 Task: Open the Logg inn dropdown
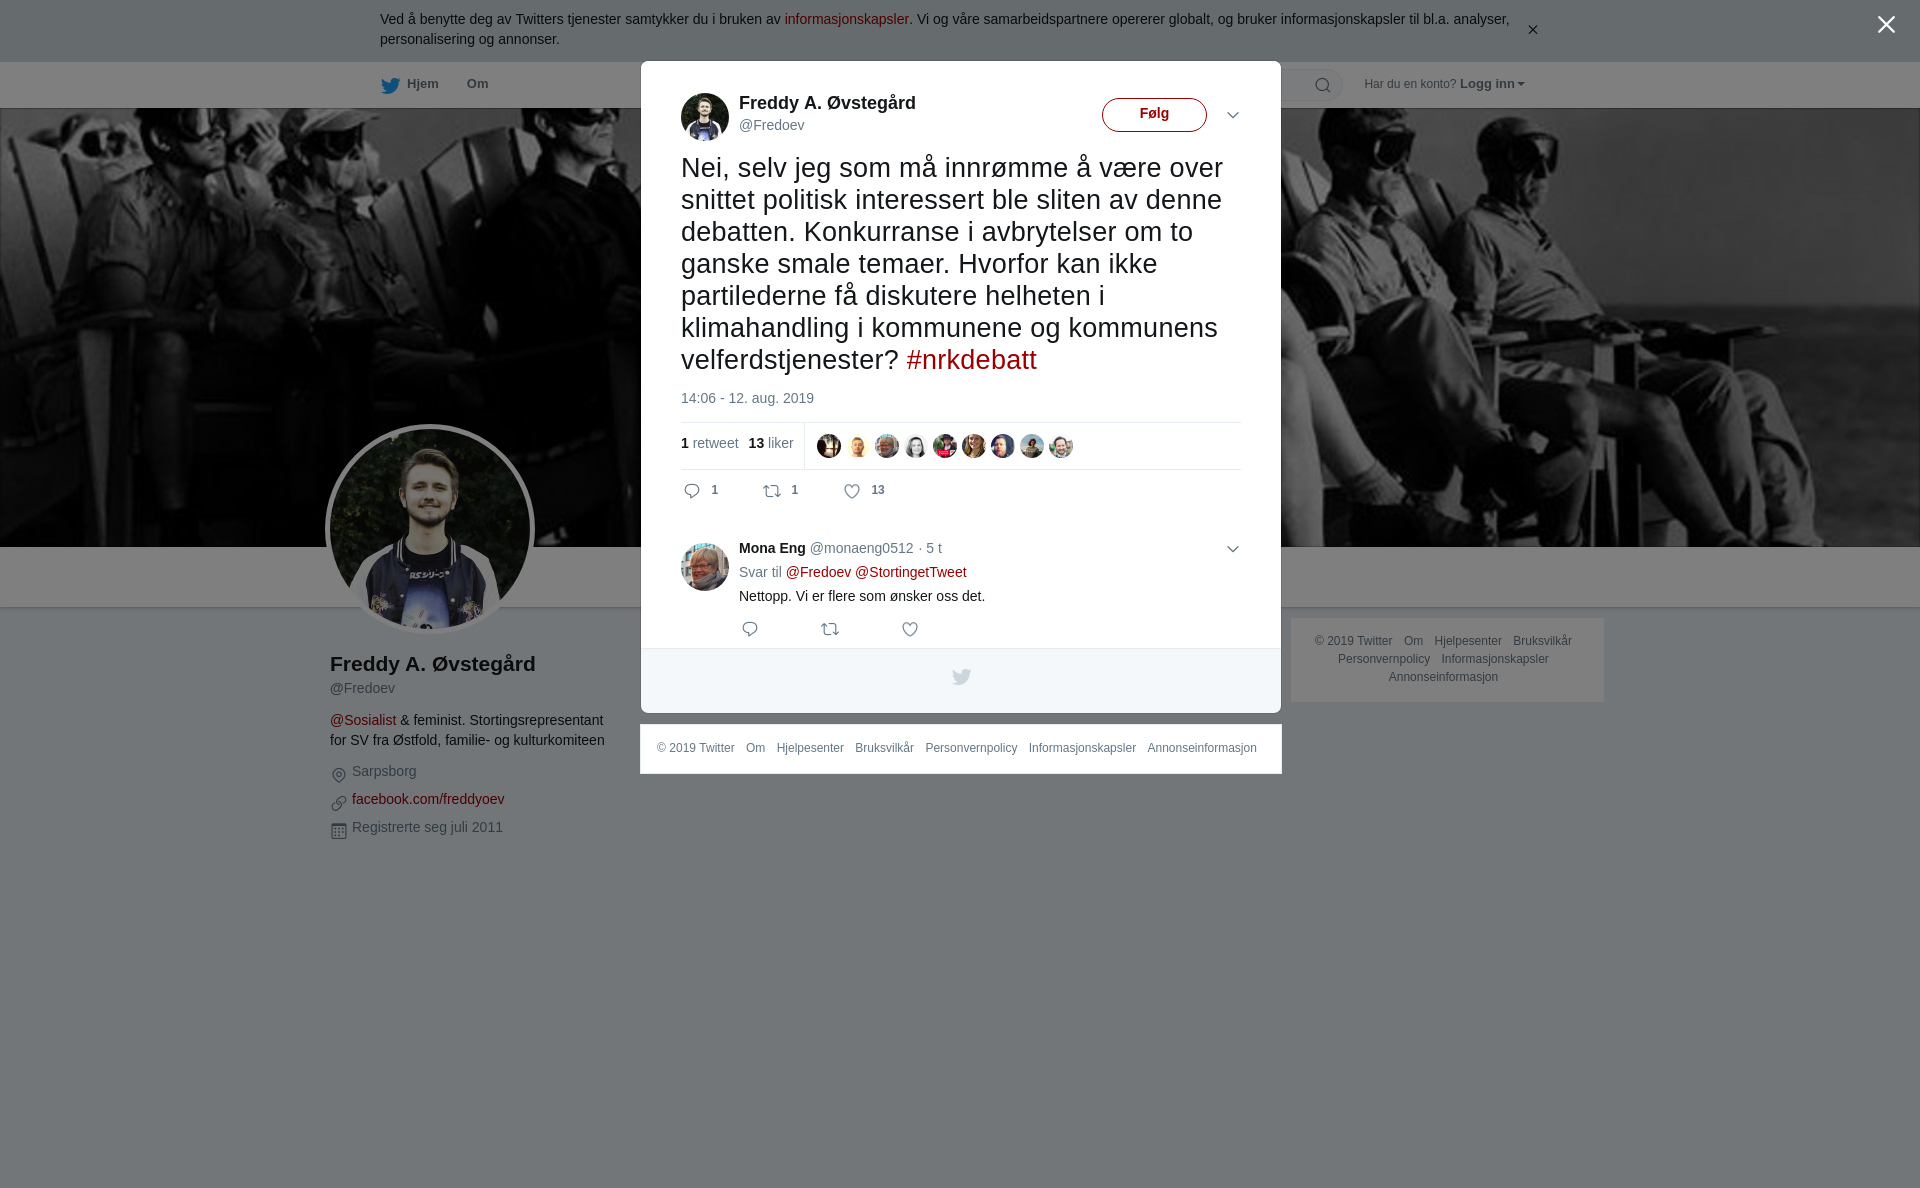tap(1492, 84)
